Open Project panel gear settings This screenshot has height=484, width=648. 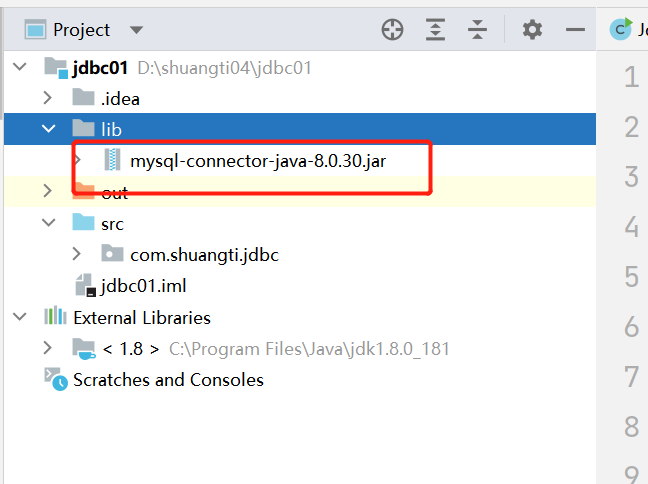pyautogui.click(x=532, y=30)
